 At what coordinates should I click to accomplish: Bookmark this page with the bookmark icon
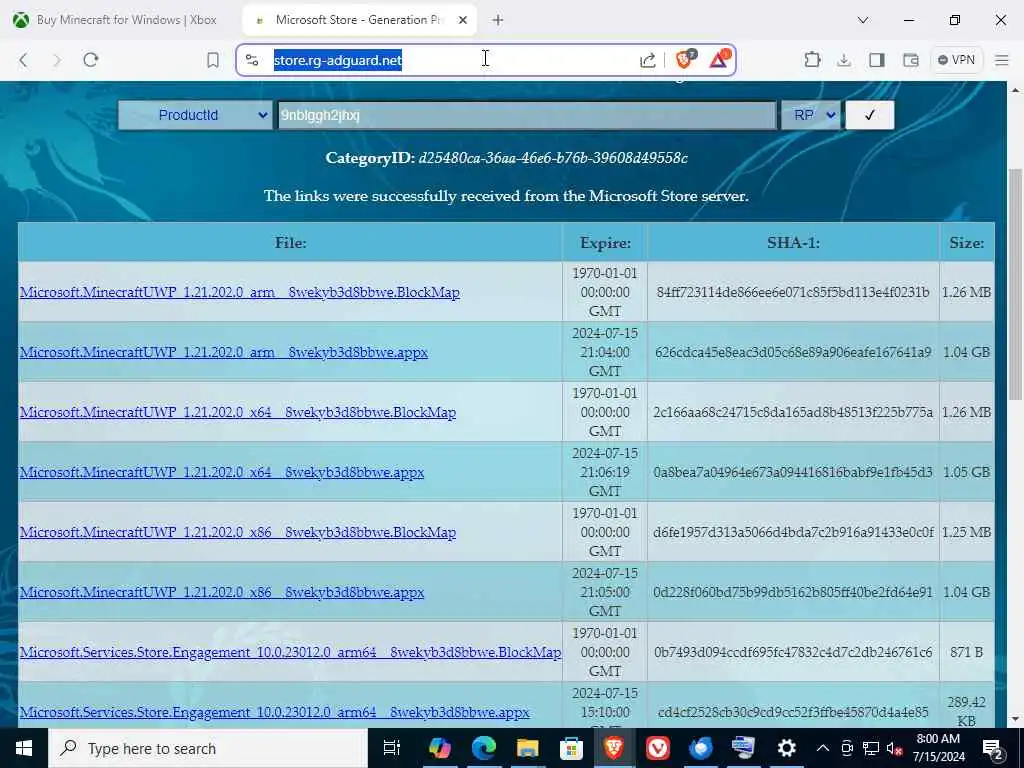[x=213, y=60]
